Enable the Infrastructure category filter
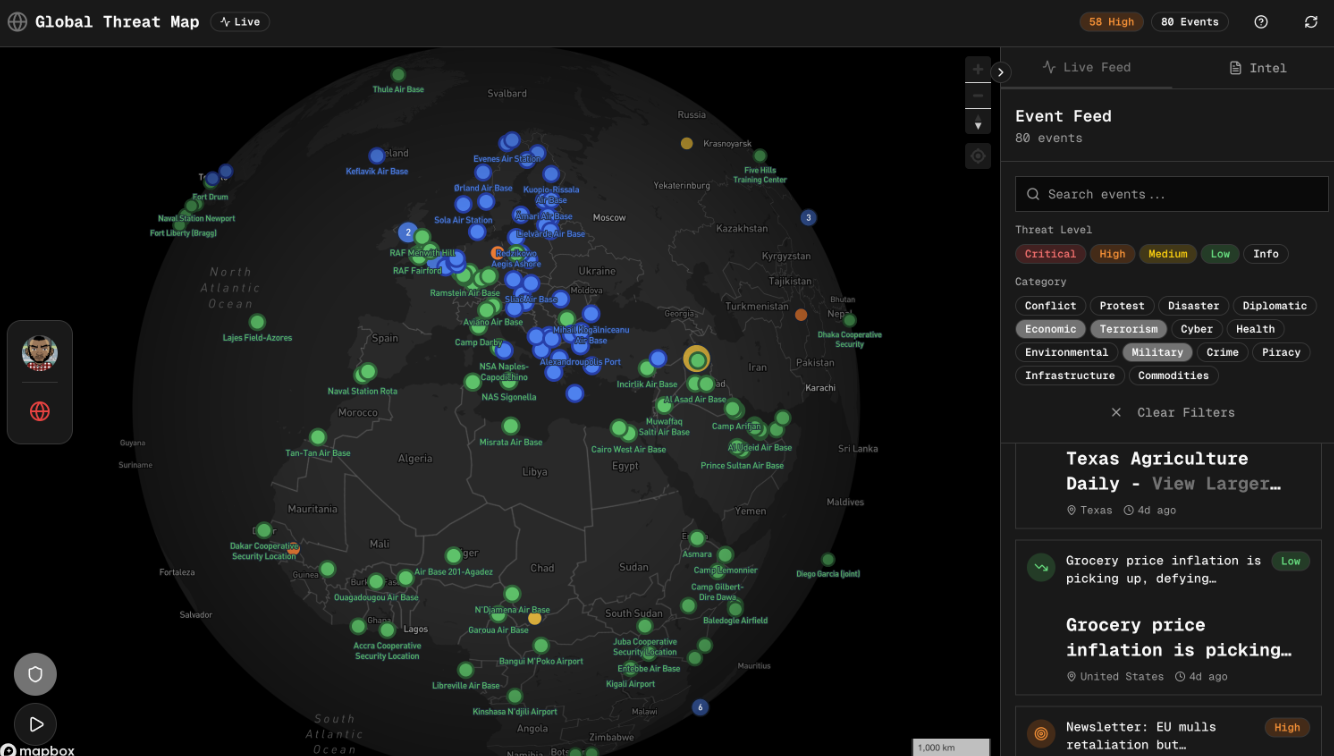This screenshot has width=1334, height=756. coord(1069,376)
